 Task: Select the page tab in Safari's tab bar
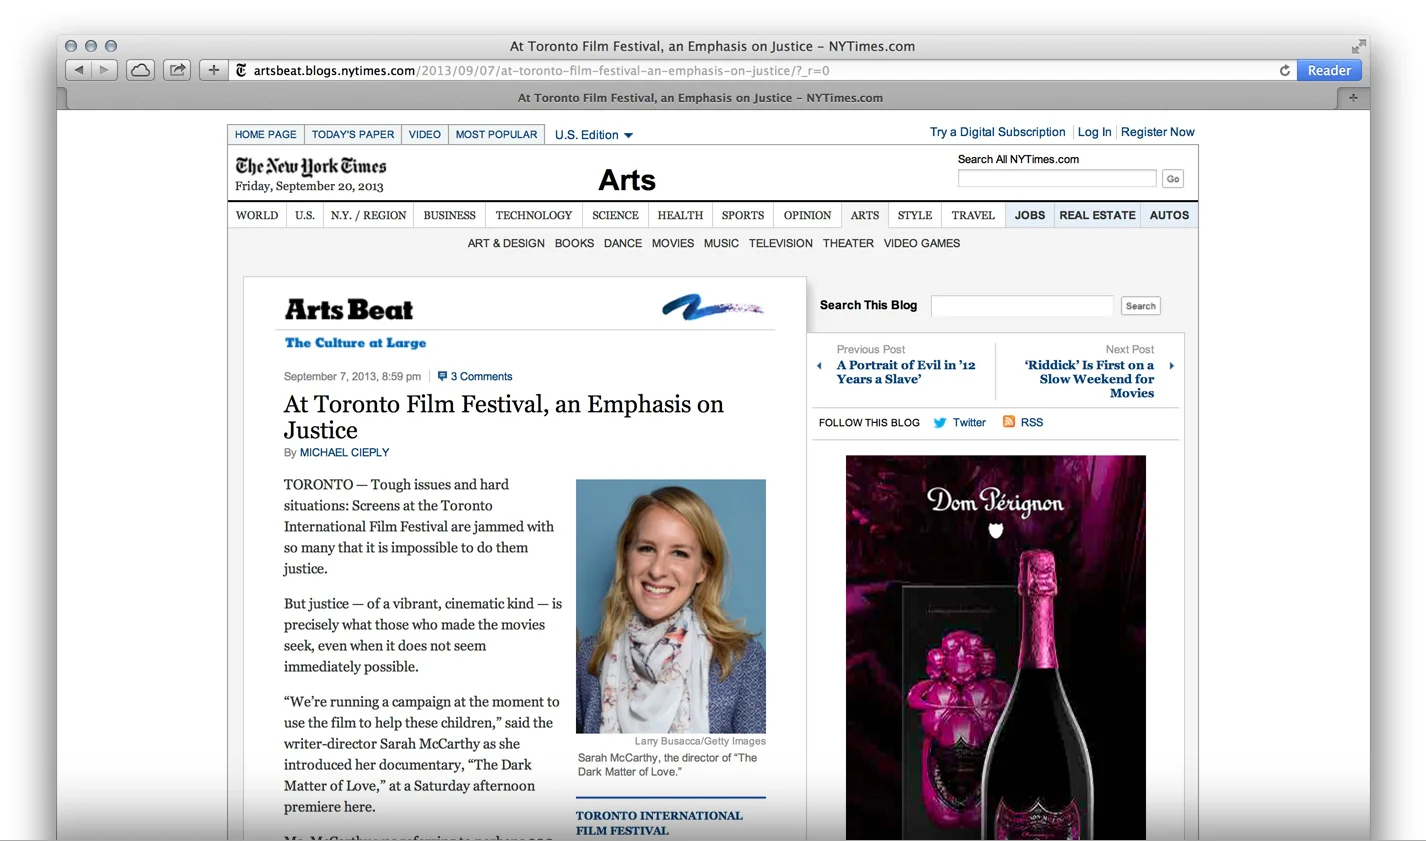[x=700, y=98]
